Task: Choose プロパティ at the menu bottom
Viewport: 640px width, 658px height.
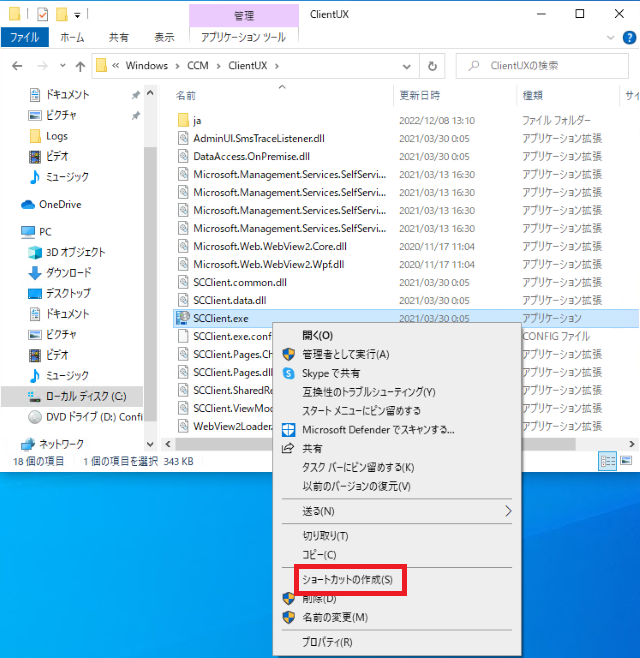Action: pos(327,643)
